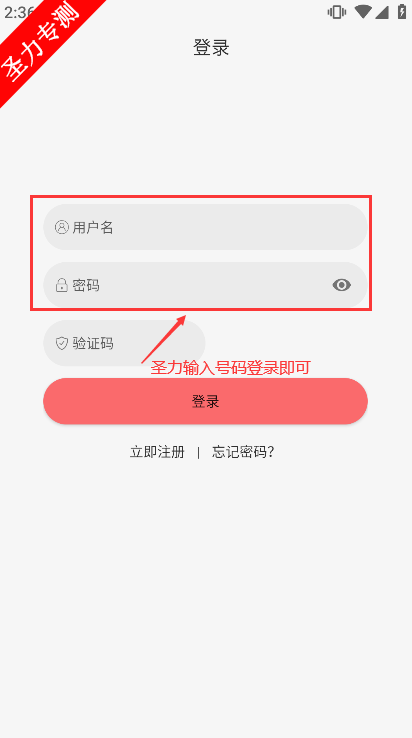This screenshot has height=738, width=412.
Task: Toggle password visibility with the eye icon
Action: pyautogui.click(x=341, y=285)
